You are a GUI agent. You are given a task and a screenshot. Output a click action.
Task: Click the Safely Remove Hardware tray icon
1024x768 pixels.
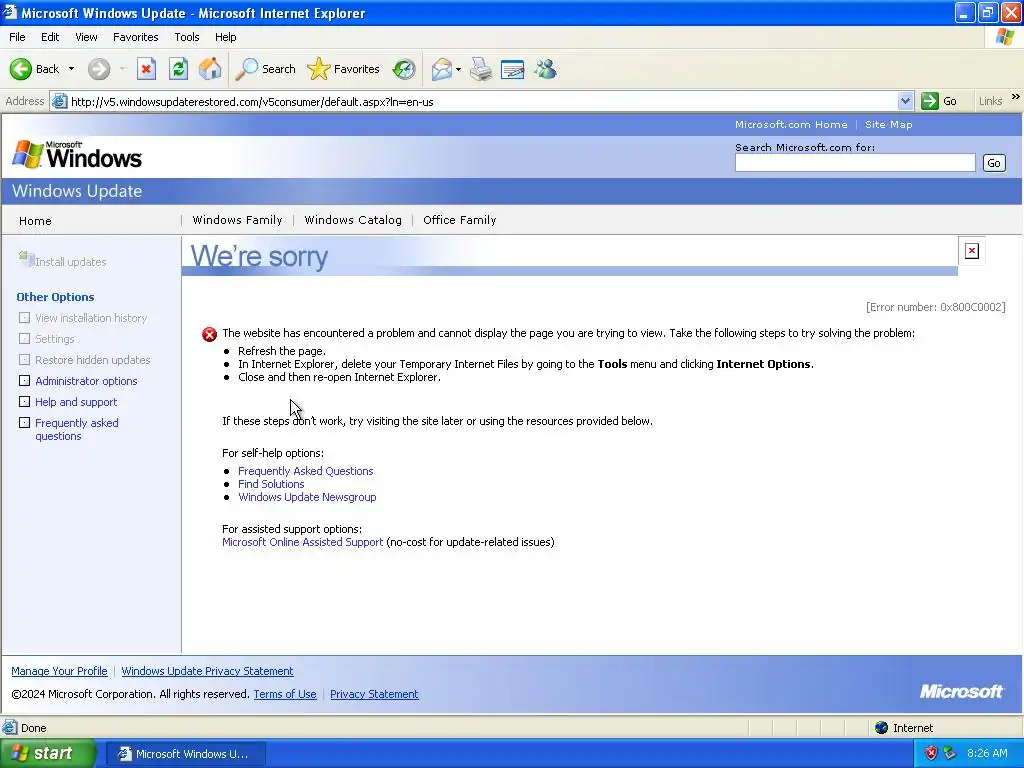[950, 753]
